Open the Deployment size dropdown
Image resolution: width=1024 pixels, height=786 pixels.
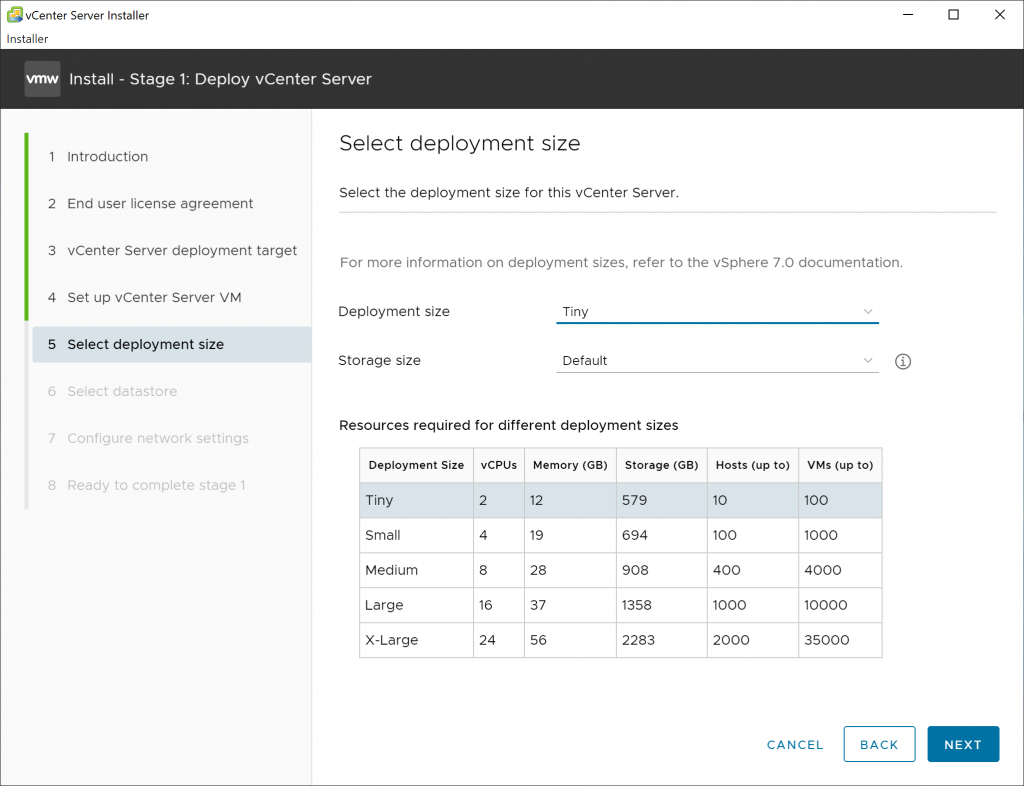coord(717,311)
